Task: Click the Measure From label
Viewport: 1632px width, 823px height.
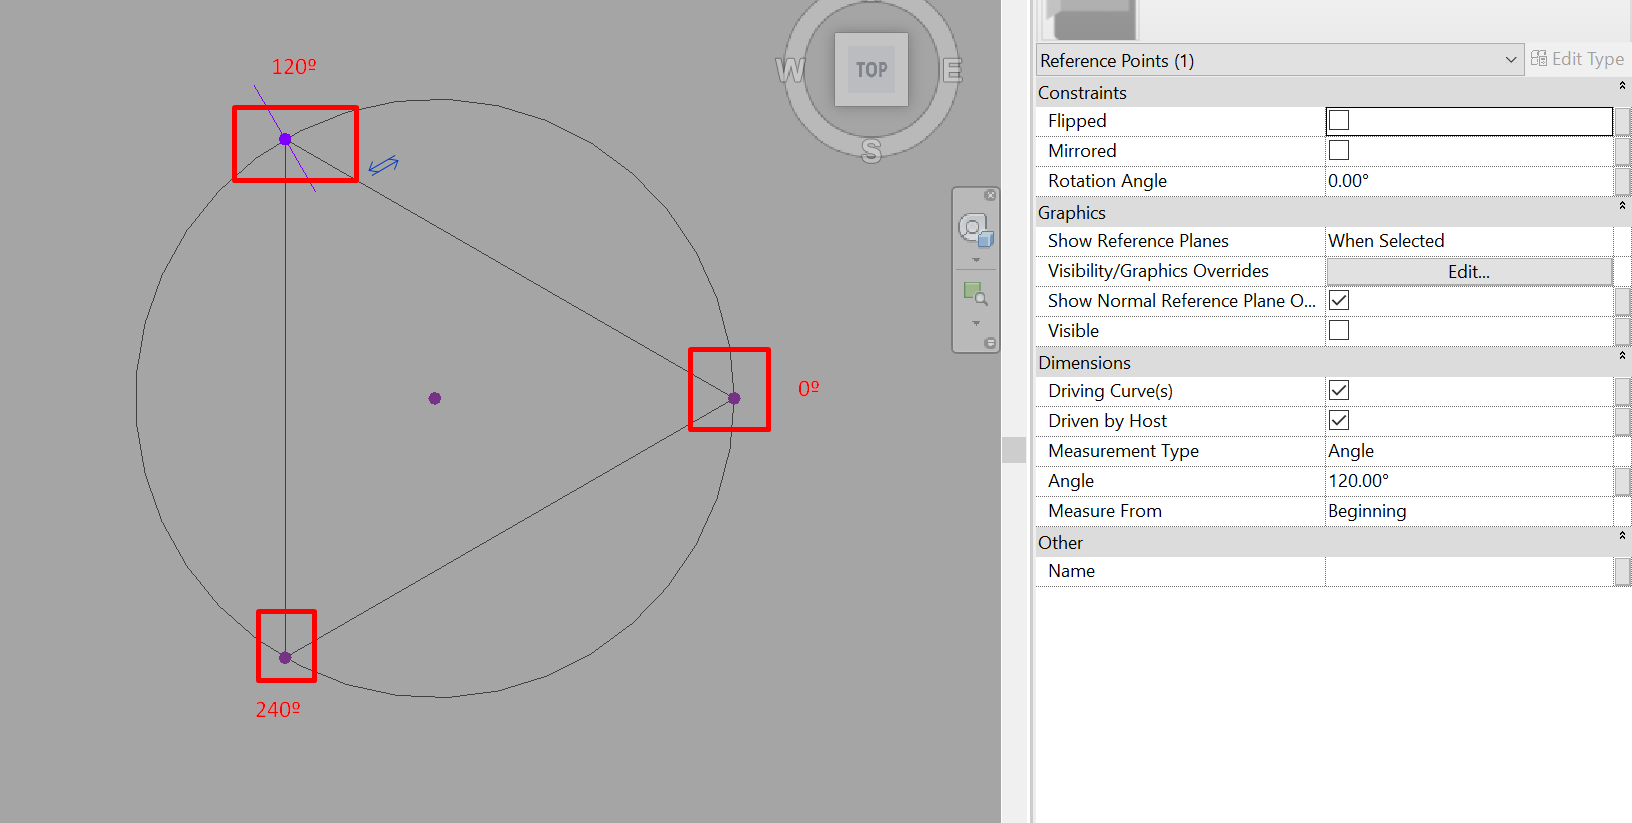Action: (1105, 511)
